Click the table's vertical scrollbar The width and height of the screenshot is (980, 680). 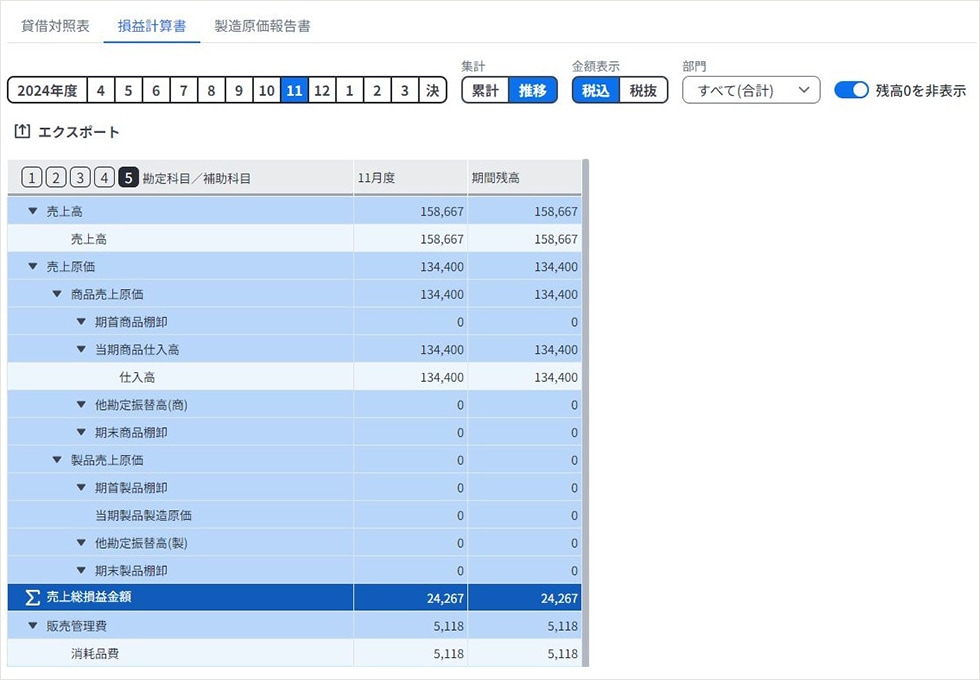(585, 400)
